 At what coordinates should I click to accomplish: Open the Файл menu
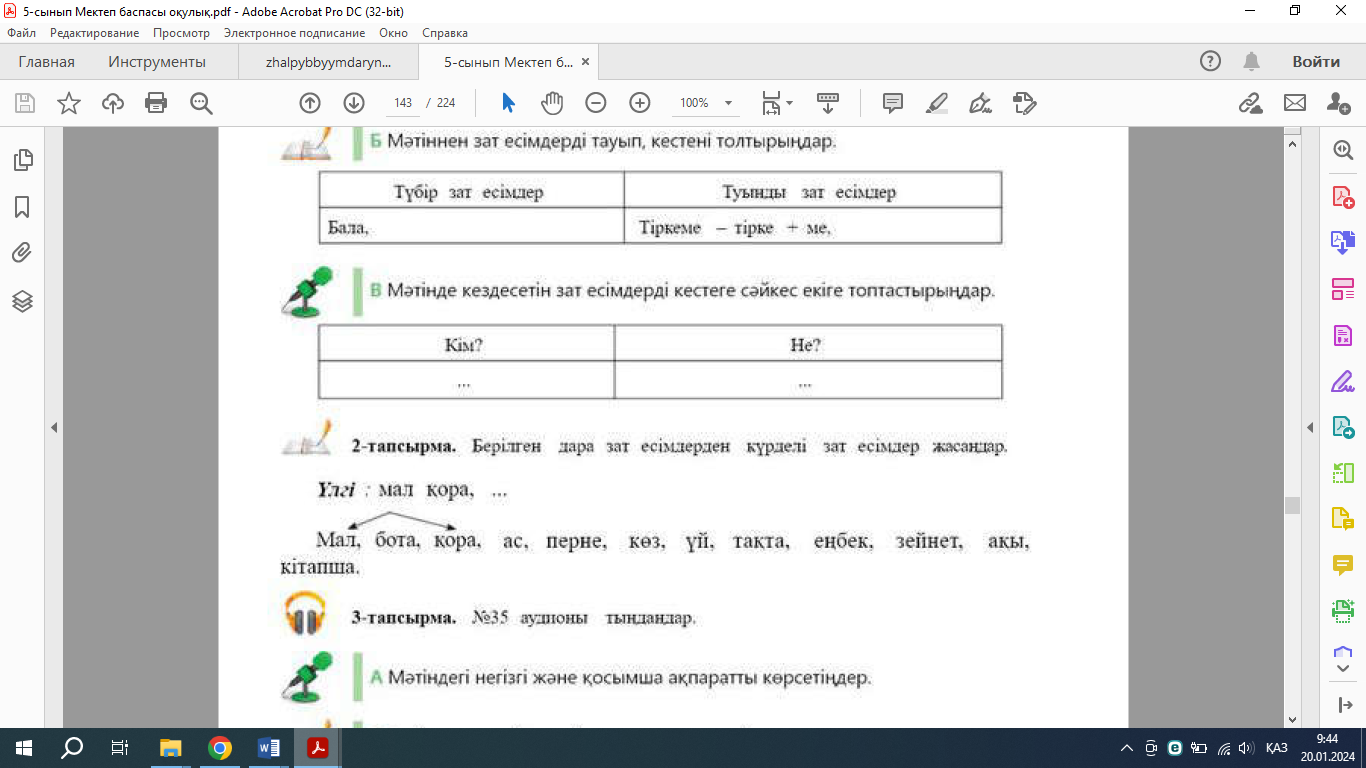(x=22, y=33)
